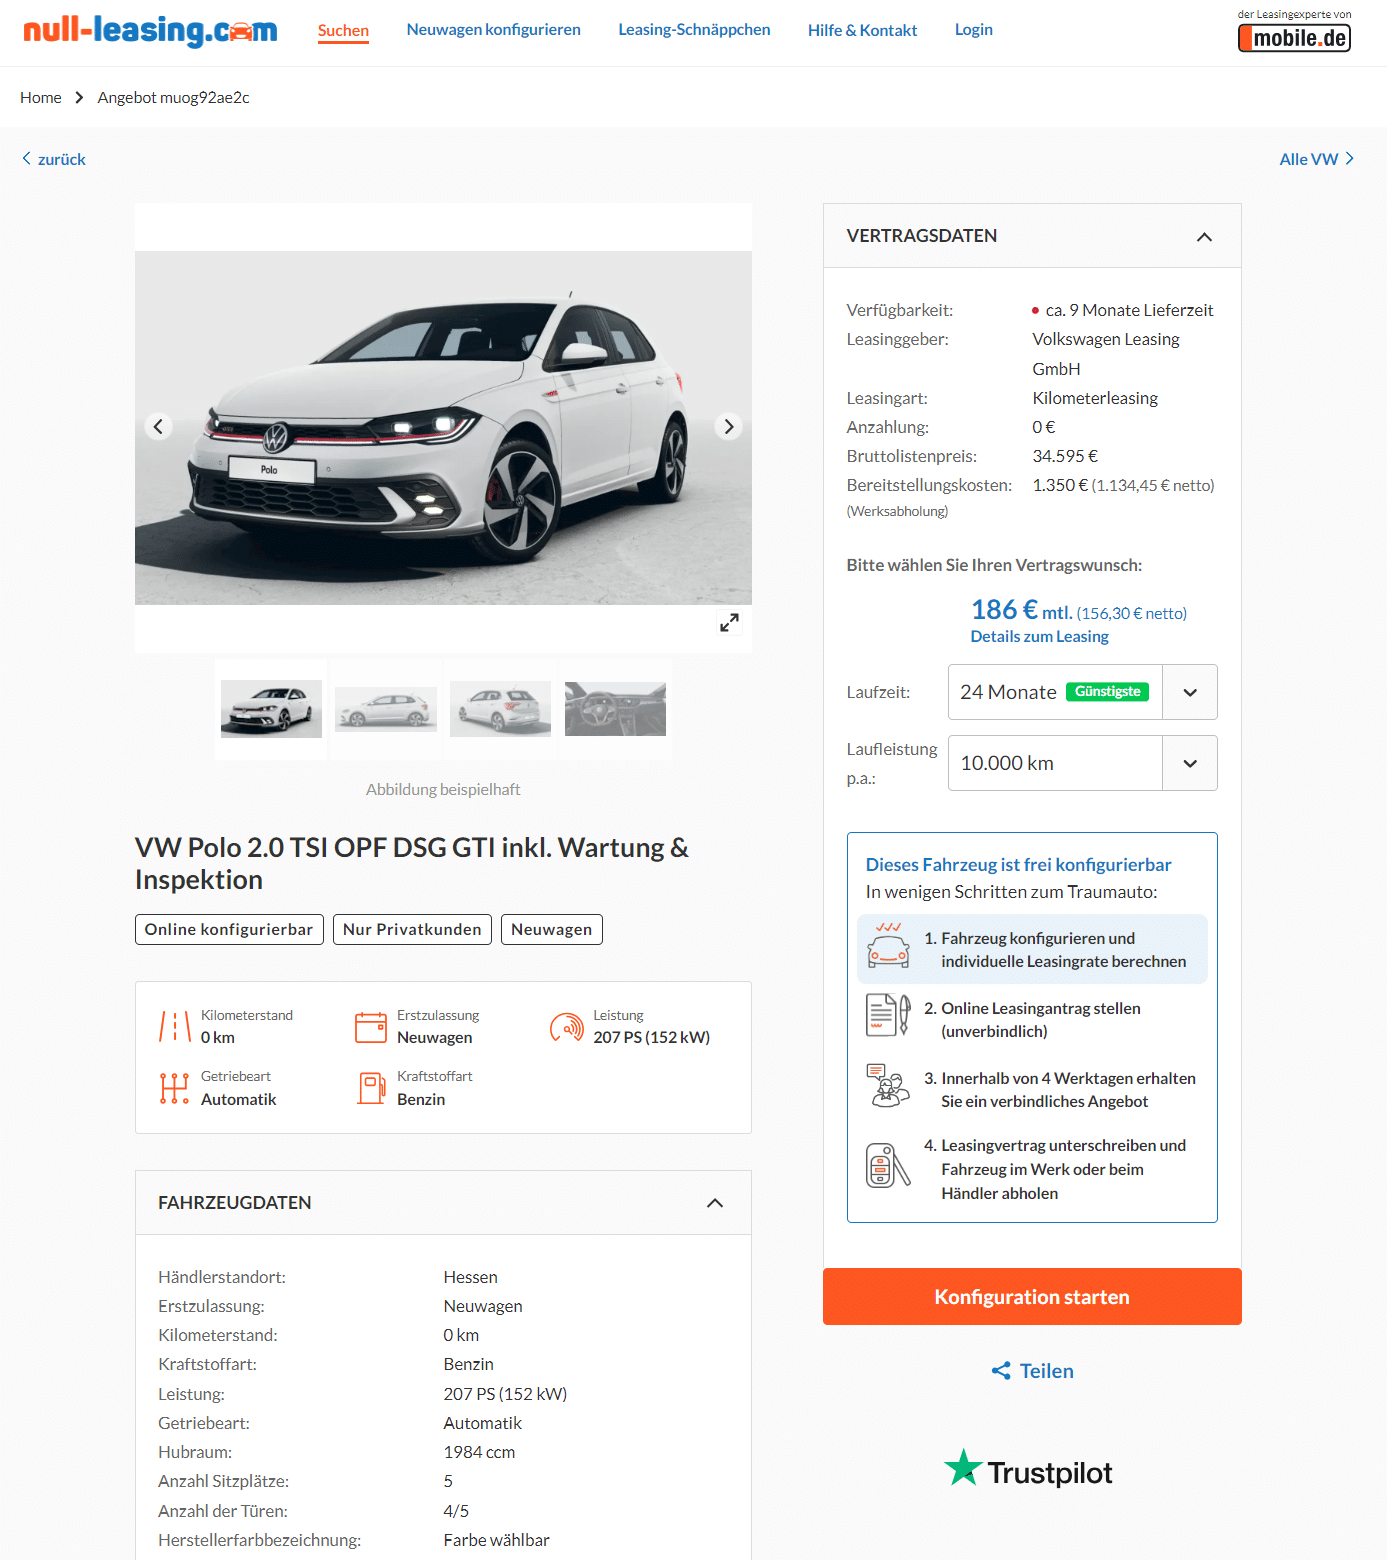1387x1560 pixels.
Task: Open the Laufzeit 24 Monate dropdown
Action: pyautogui.click(x=1082, y=692)
